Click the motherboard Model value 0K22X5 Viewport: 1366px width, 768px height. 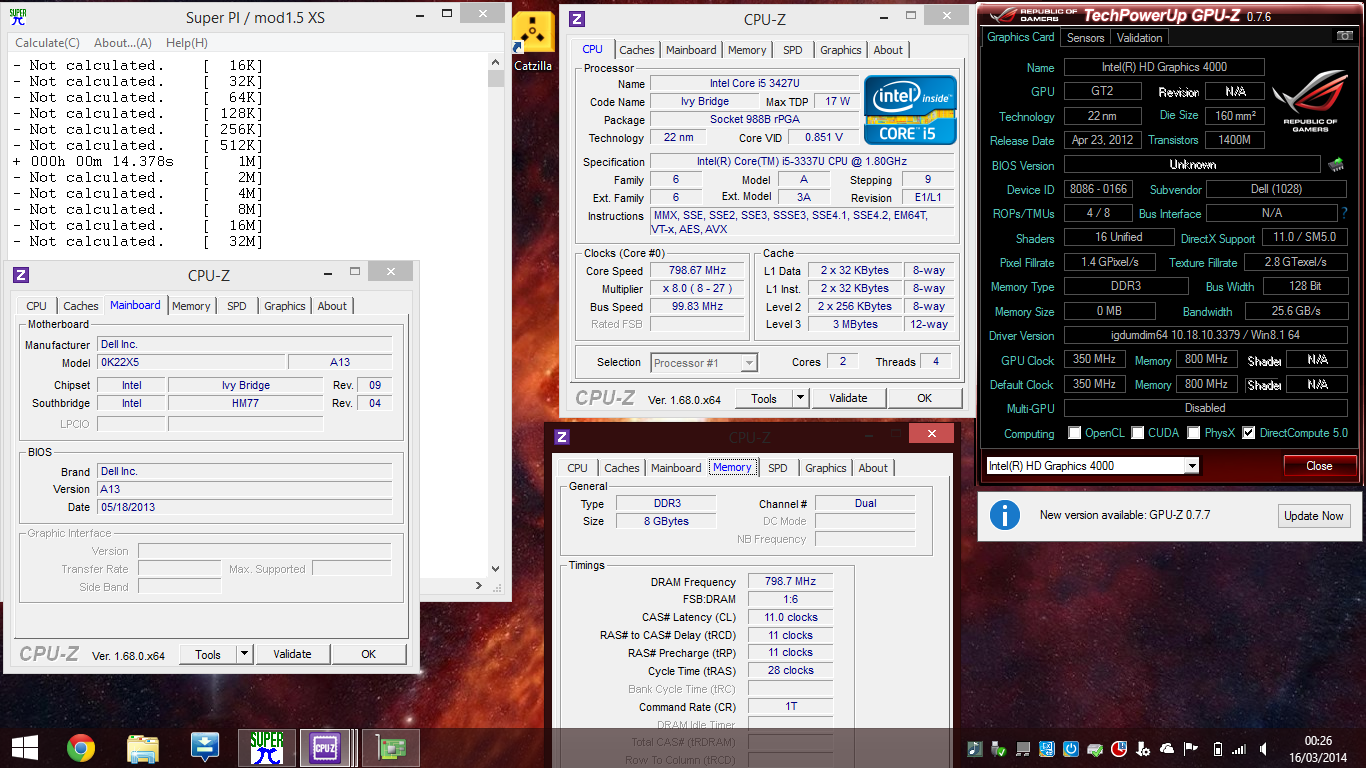point(191,362)
